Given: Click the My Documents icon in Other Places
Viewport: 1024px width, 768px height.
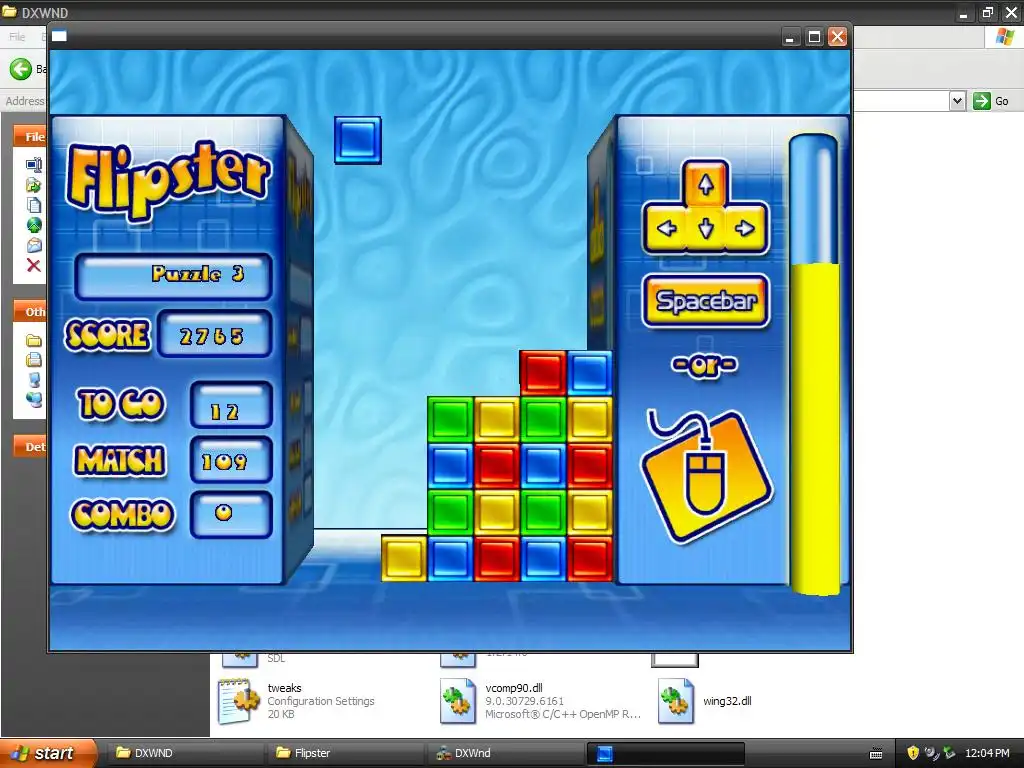Looking at the screenshot, I should [33, 359].
